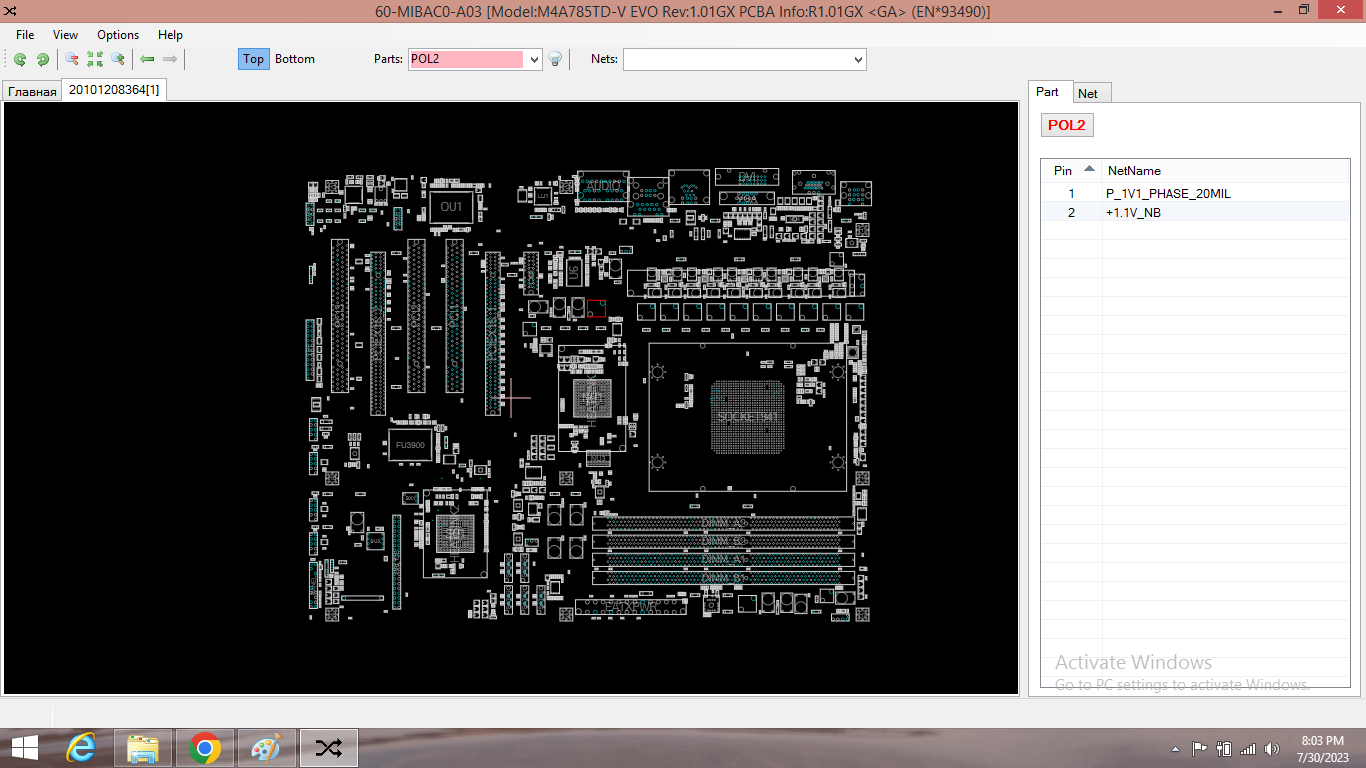Image resolution: width=1366 pixels, height=768 pixels.
Task: Select the +1.1V_NB net row
Action: (1133, 213)
